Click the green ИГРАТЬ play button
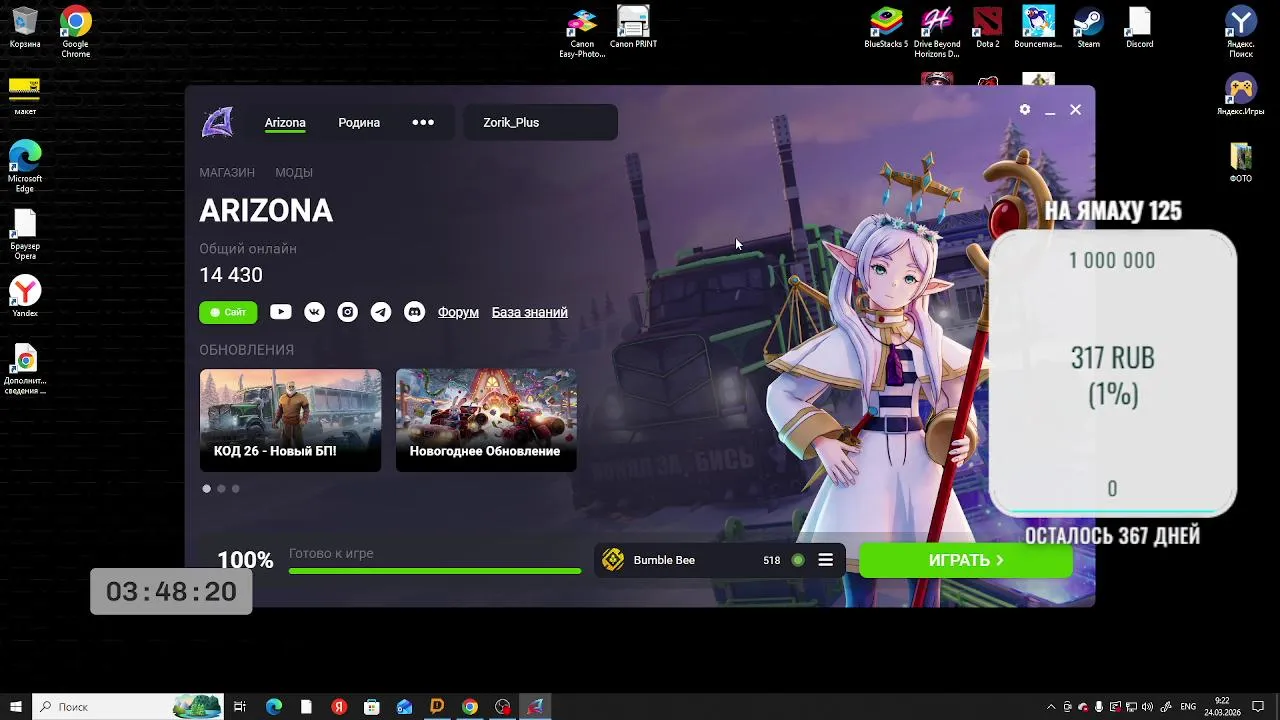 (966, 560)
